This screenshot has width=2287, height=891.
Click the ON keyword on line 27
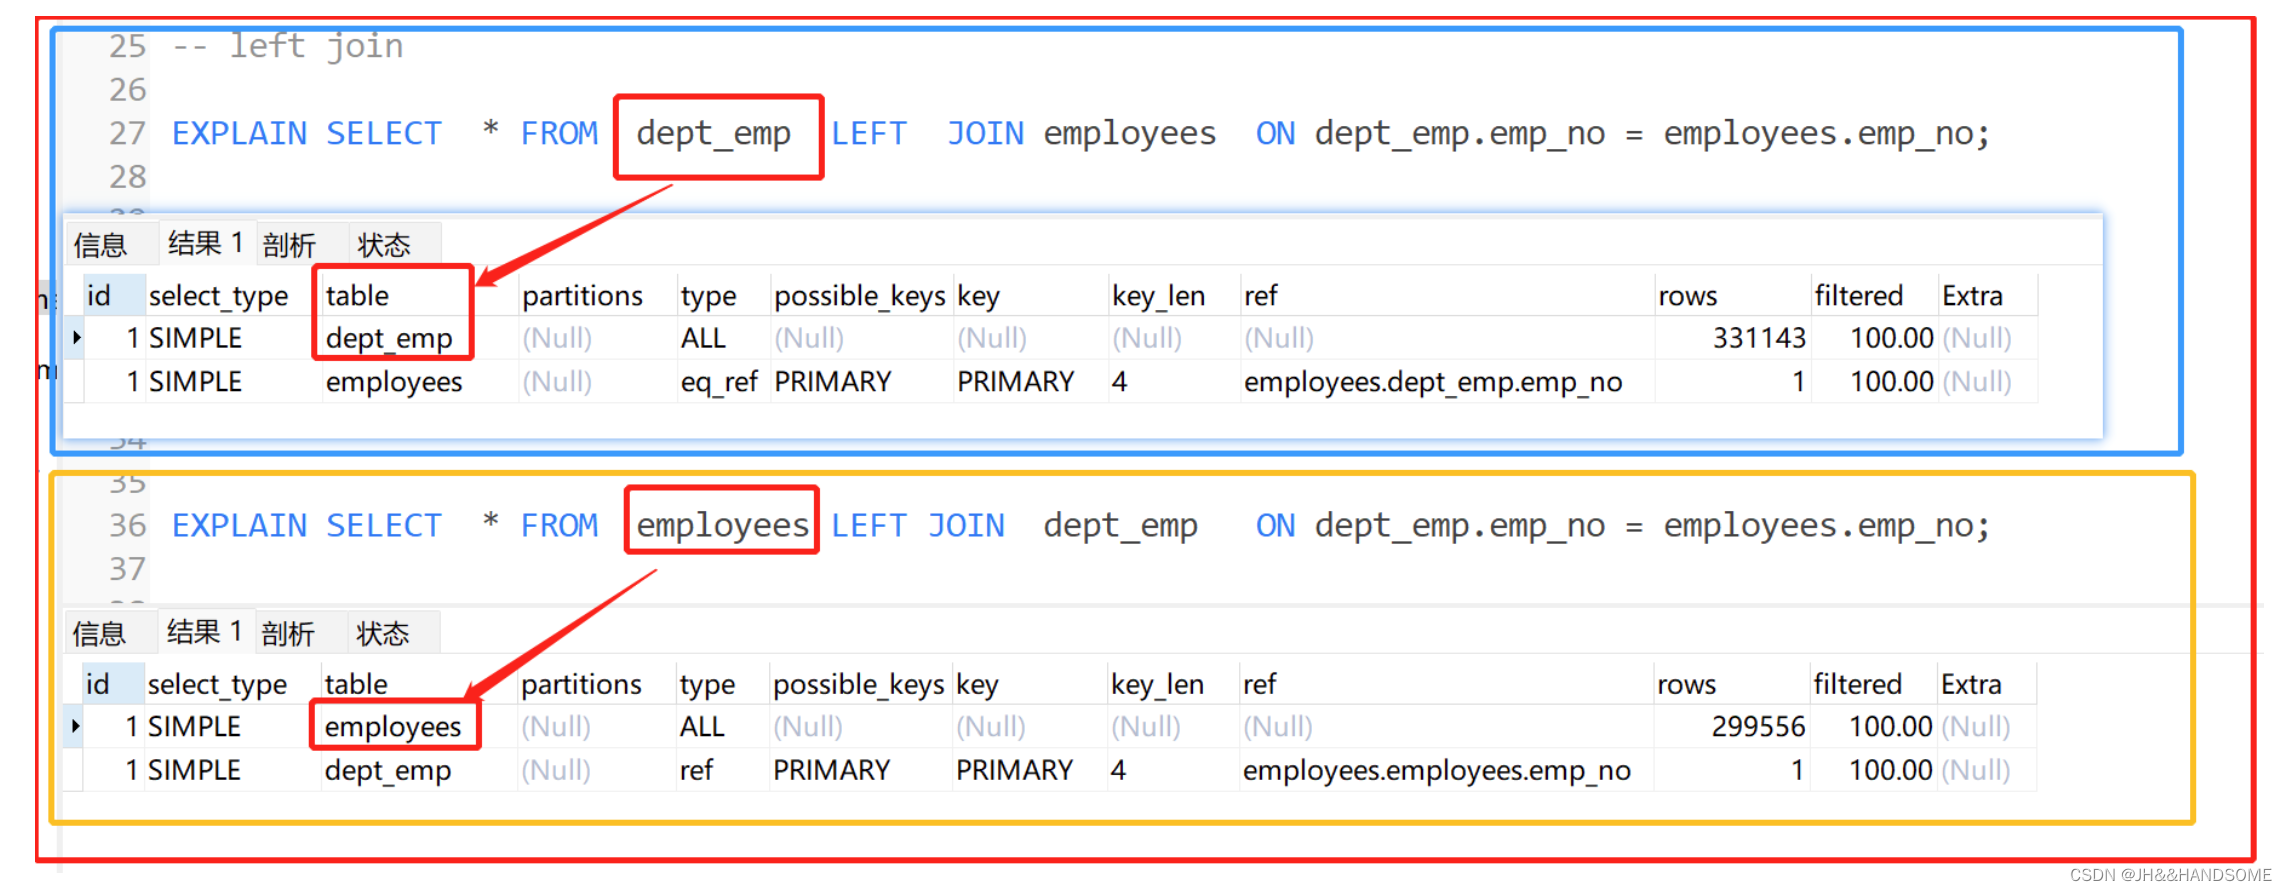[x=1275, y=133]
